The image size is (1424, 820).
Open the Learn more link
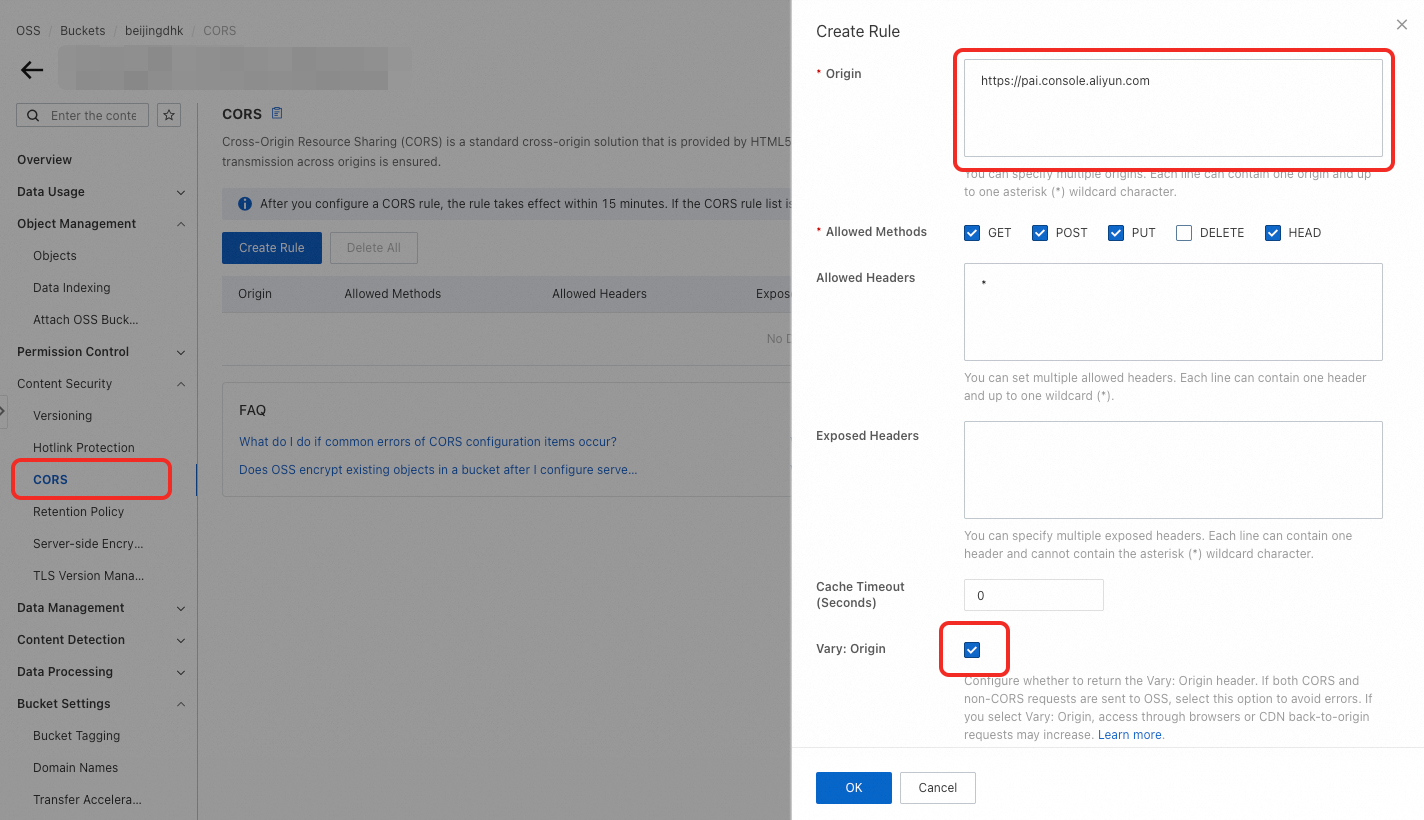(x=1130, y=735)
